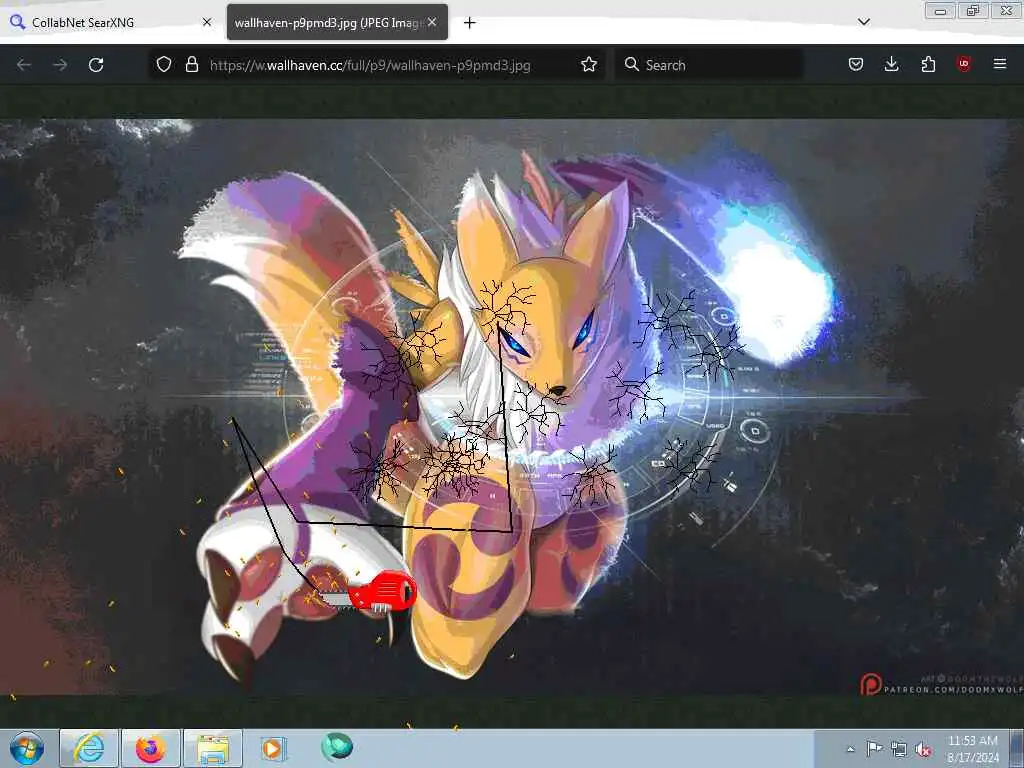Reload the current page

click(x=96, y=65)
